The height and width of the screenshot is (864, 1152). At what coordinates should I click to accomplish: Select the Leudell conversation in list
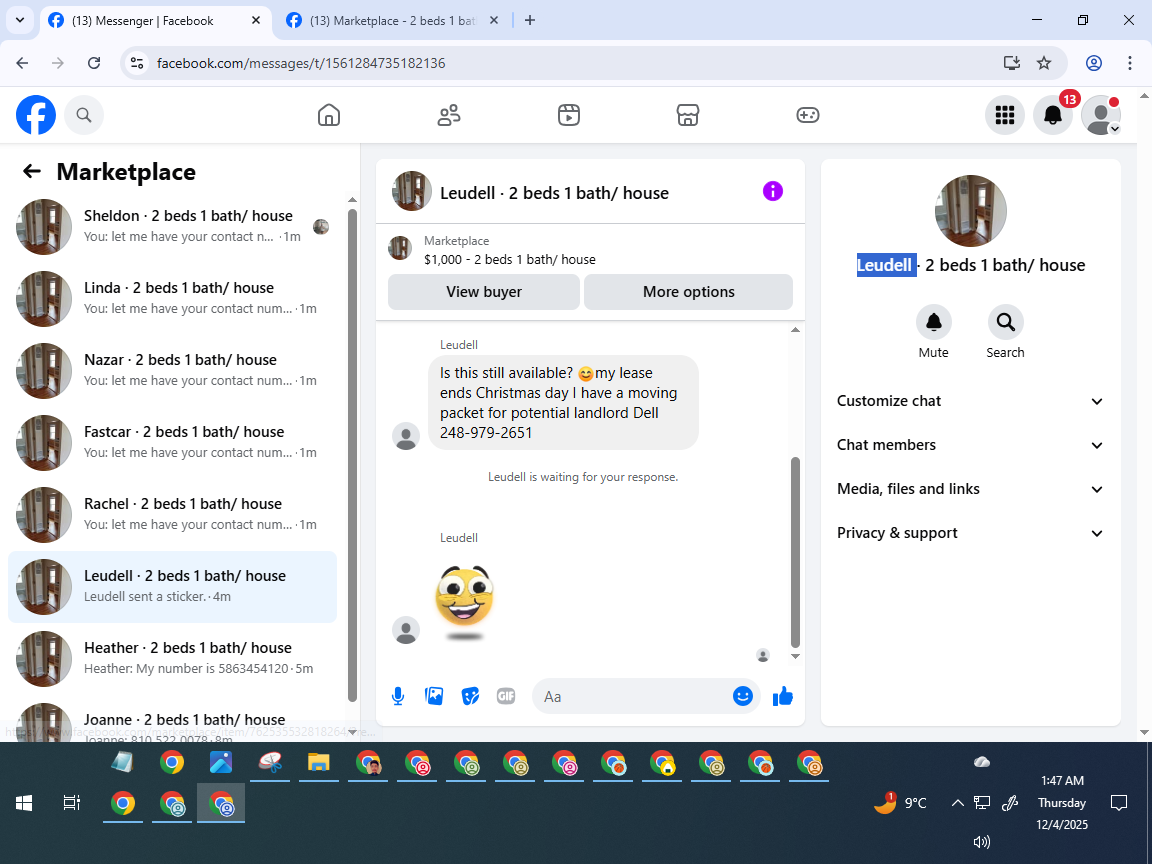point(173,586)
